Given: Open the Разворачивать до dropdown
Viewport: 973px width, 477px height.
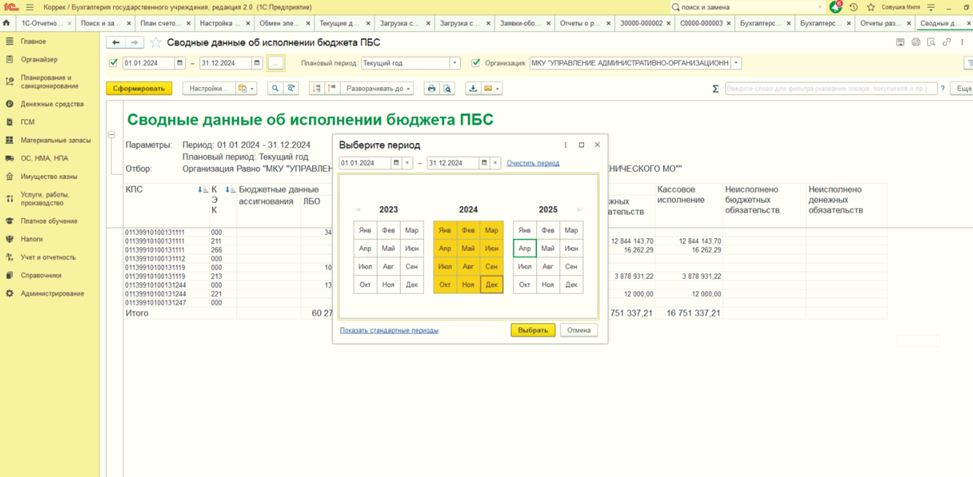Looking at the screenshot, I should (378, 89).
